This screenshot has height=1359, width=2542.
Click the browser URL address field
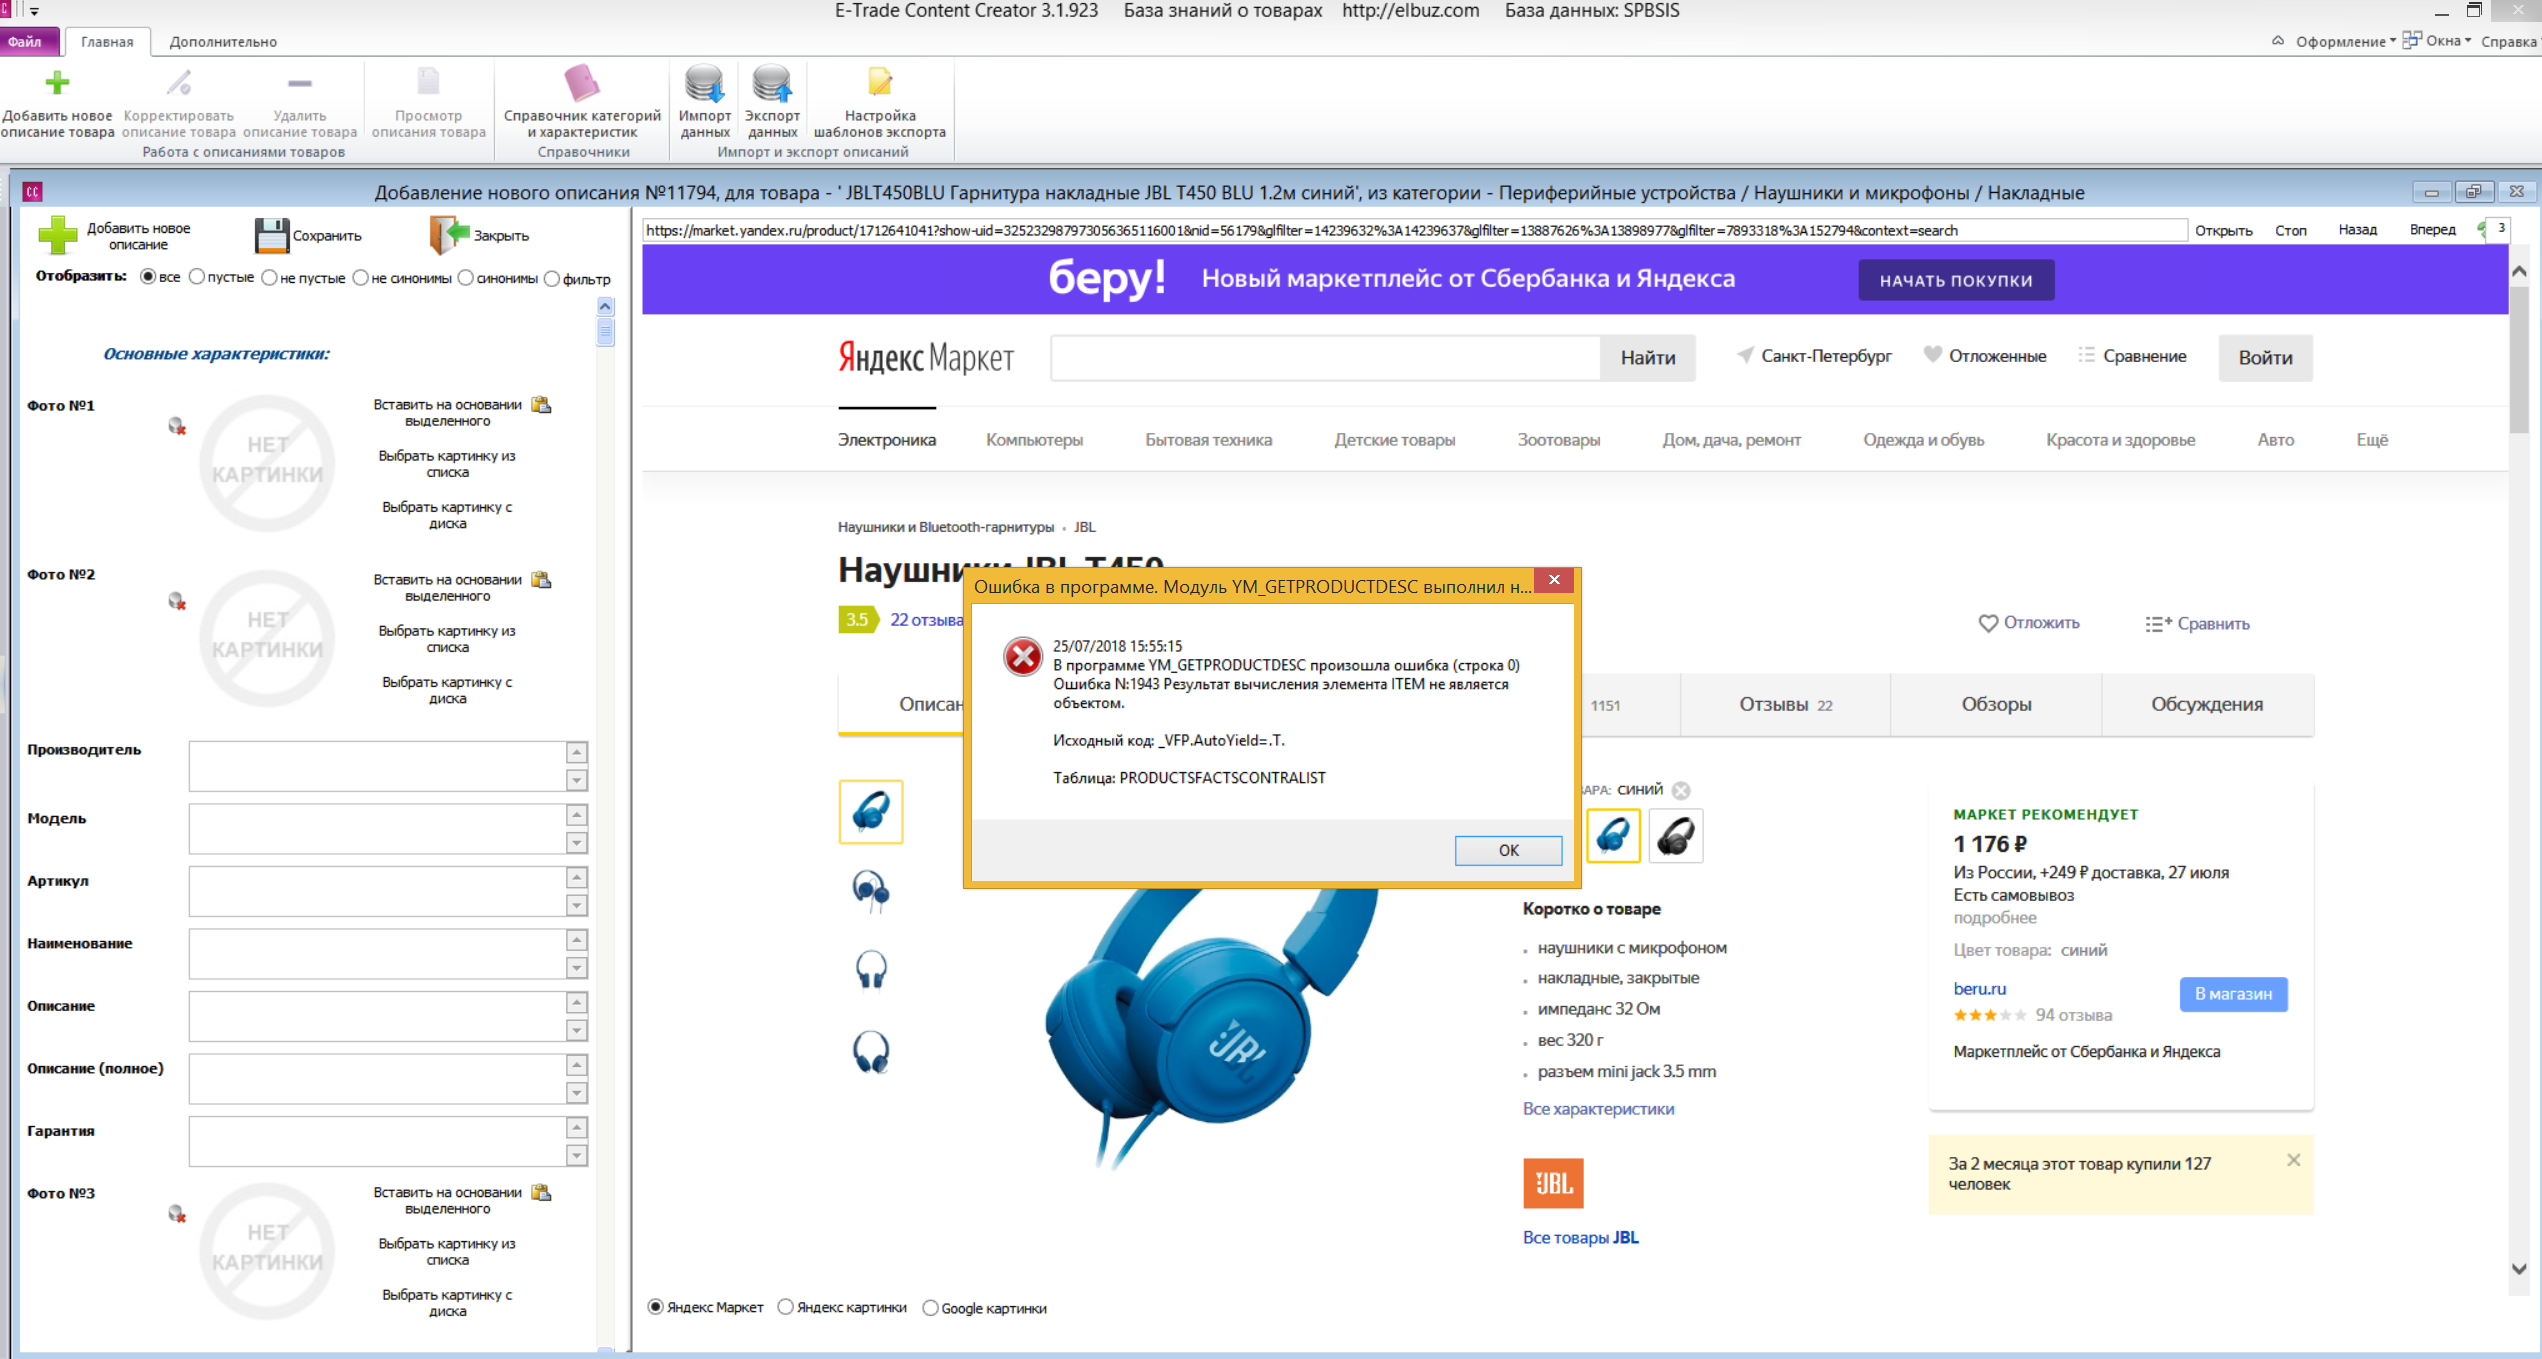(1414, 230)
